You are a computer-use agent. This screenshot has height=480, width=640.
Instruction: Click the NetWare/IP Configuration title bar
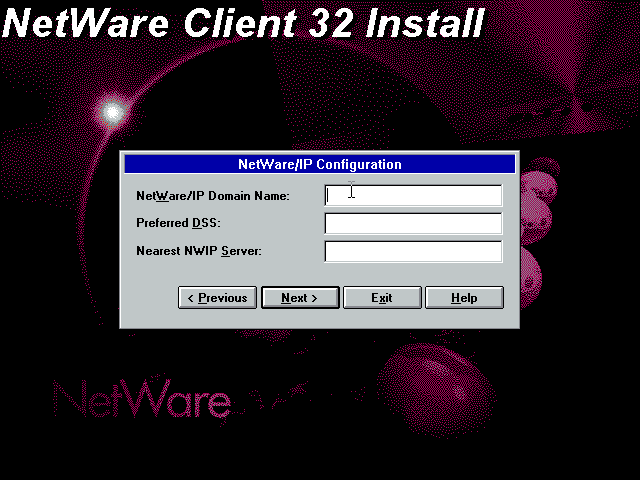[x=320, y=164]
